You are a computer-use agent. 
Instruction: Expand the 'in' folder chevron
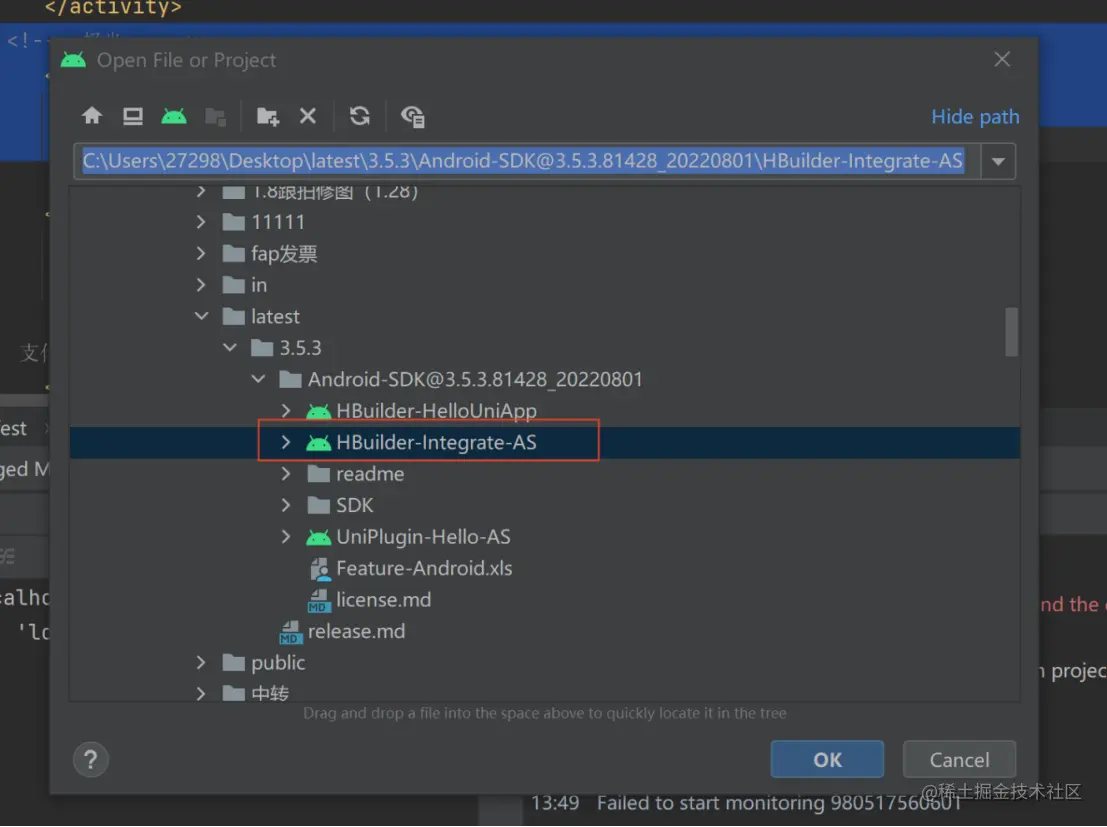(201, 285)
